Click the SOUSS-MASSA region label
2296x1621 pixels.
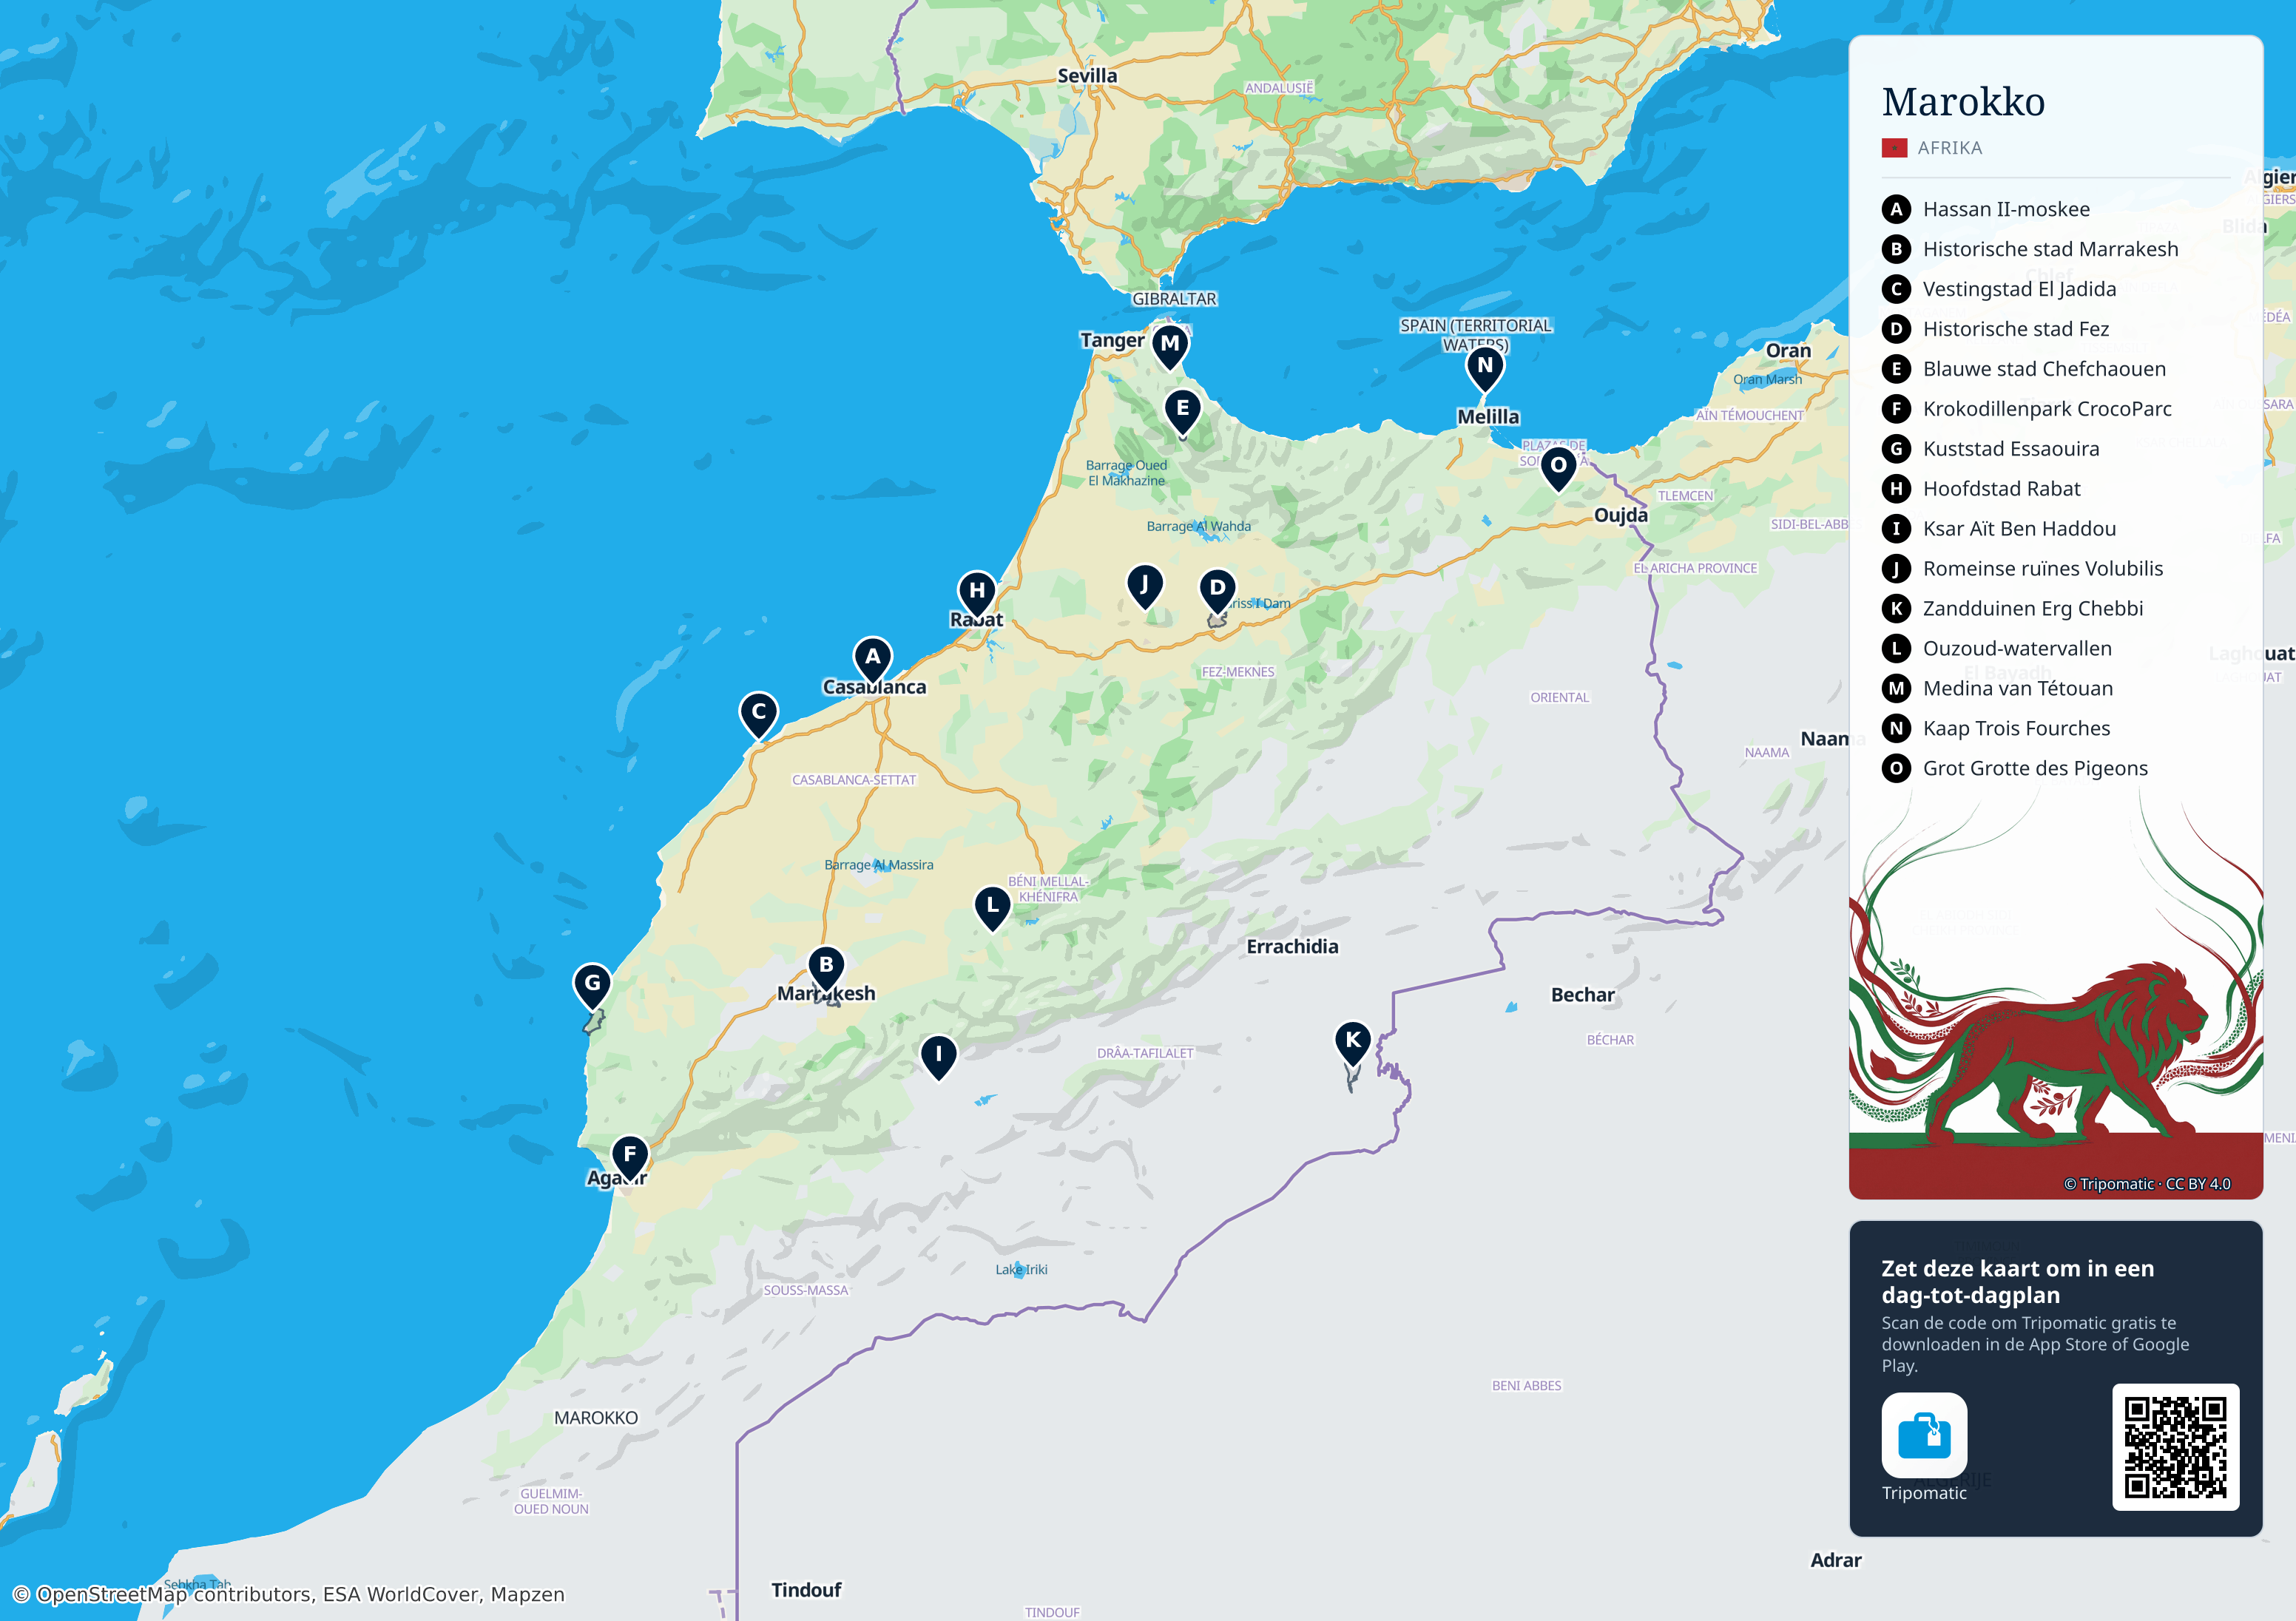[x=806, y=1291]
